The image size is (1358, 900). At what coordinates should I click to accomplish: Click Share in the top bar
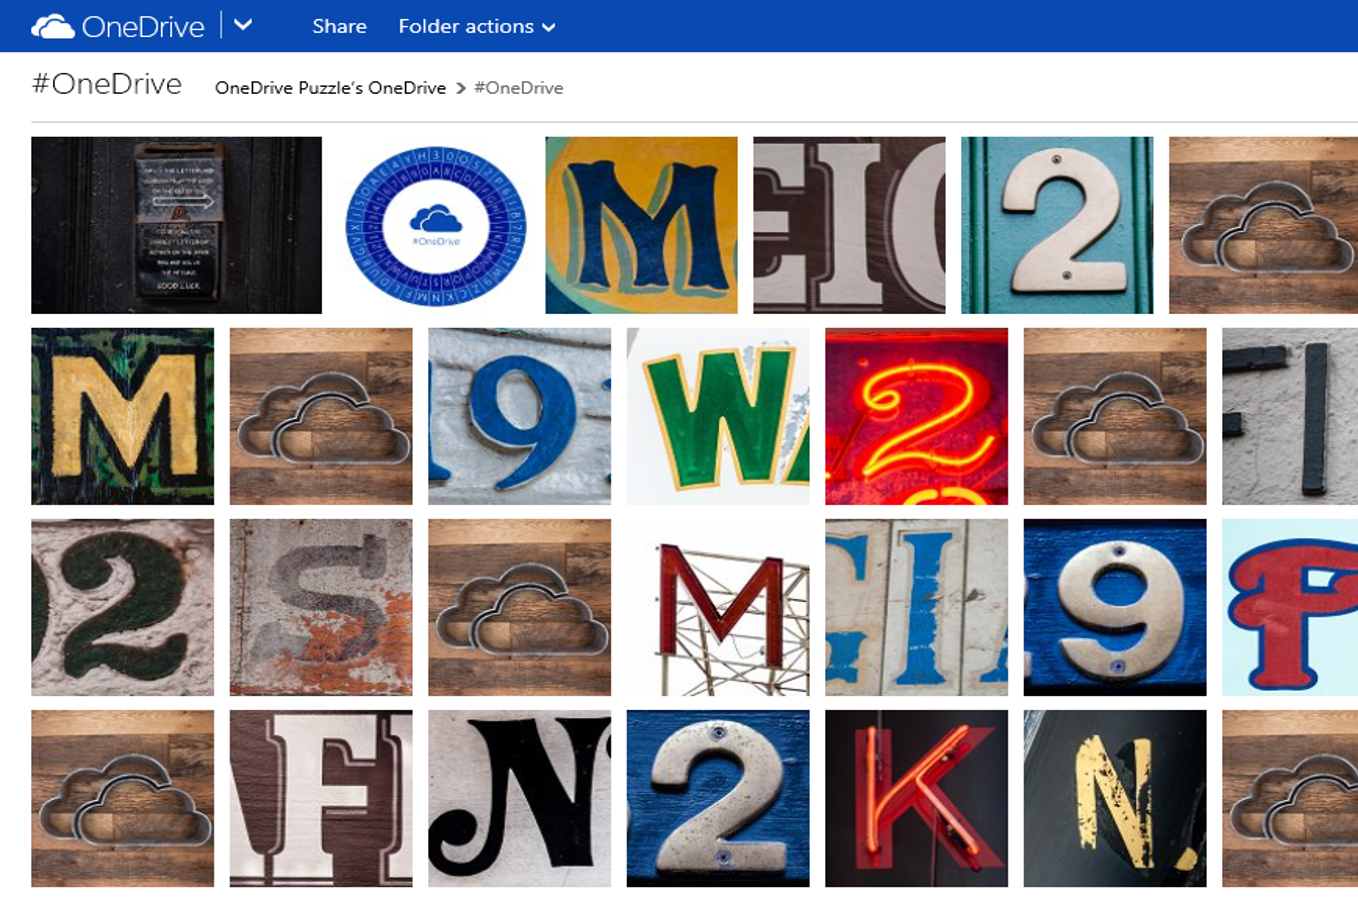point(339,26)
